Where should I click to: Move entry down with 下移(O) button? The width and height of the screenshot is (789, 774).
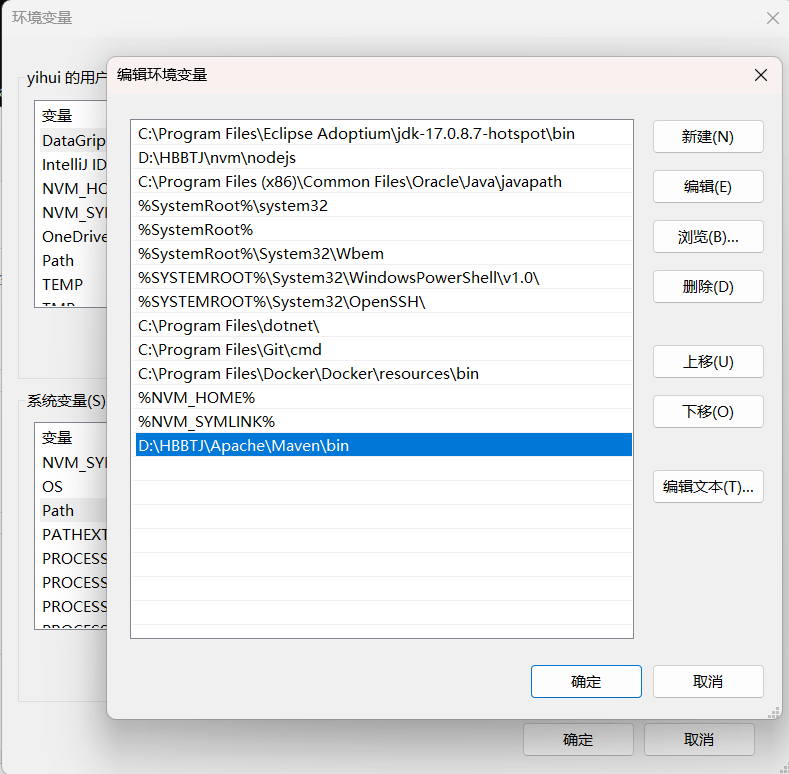pos(707,412)
